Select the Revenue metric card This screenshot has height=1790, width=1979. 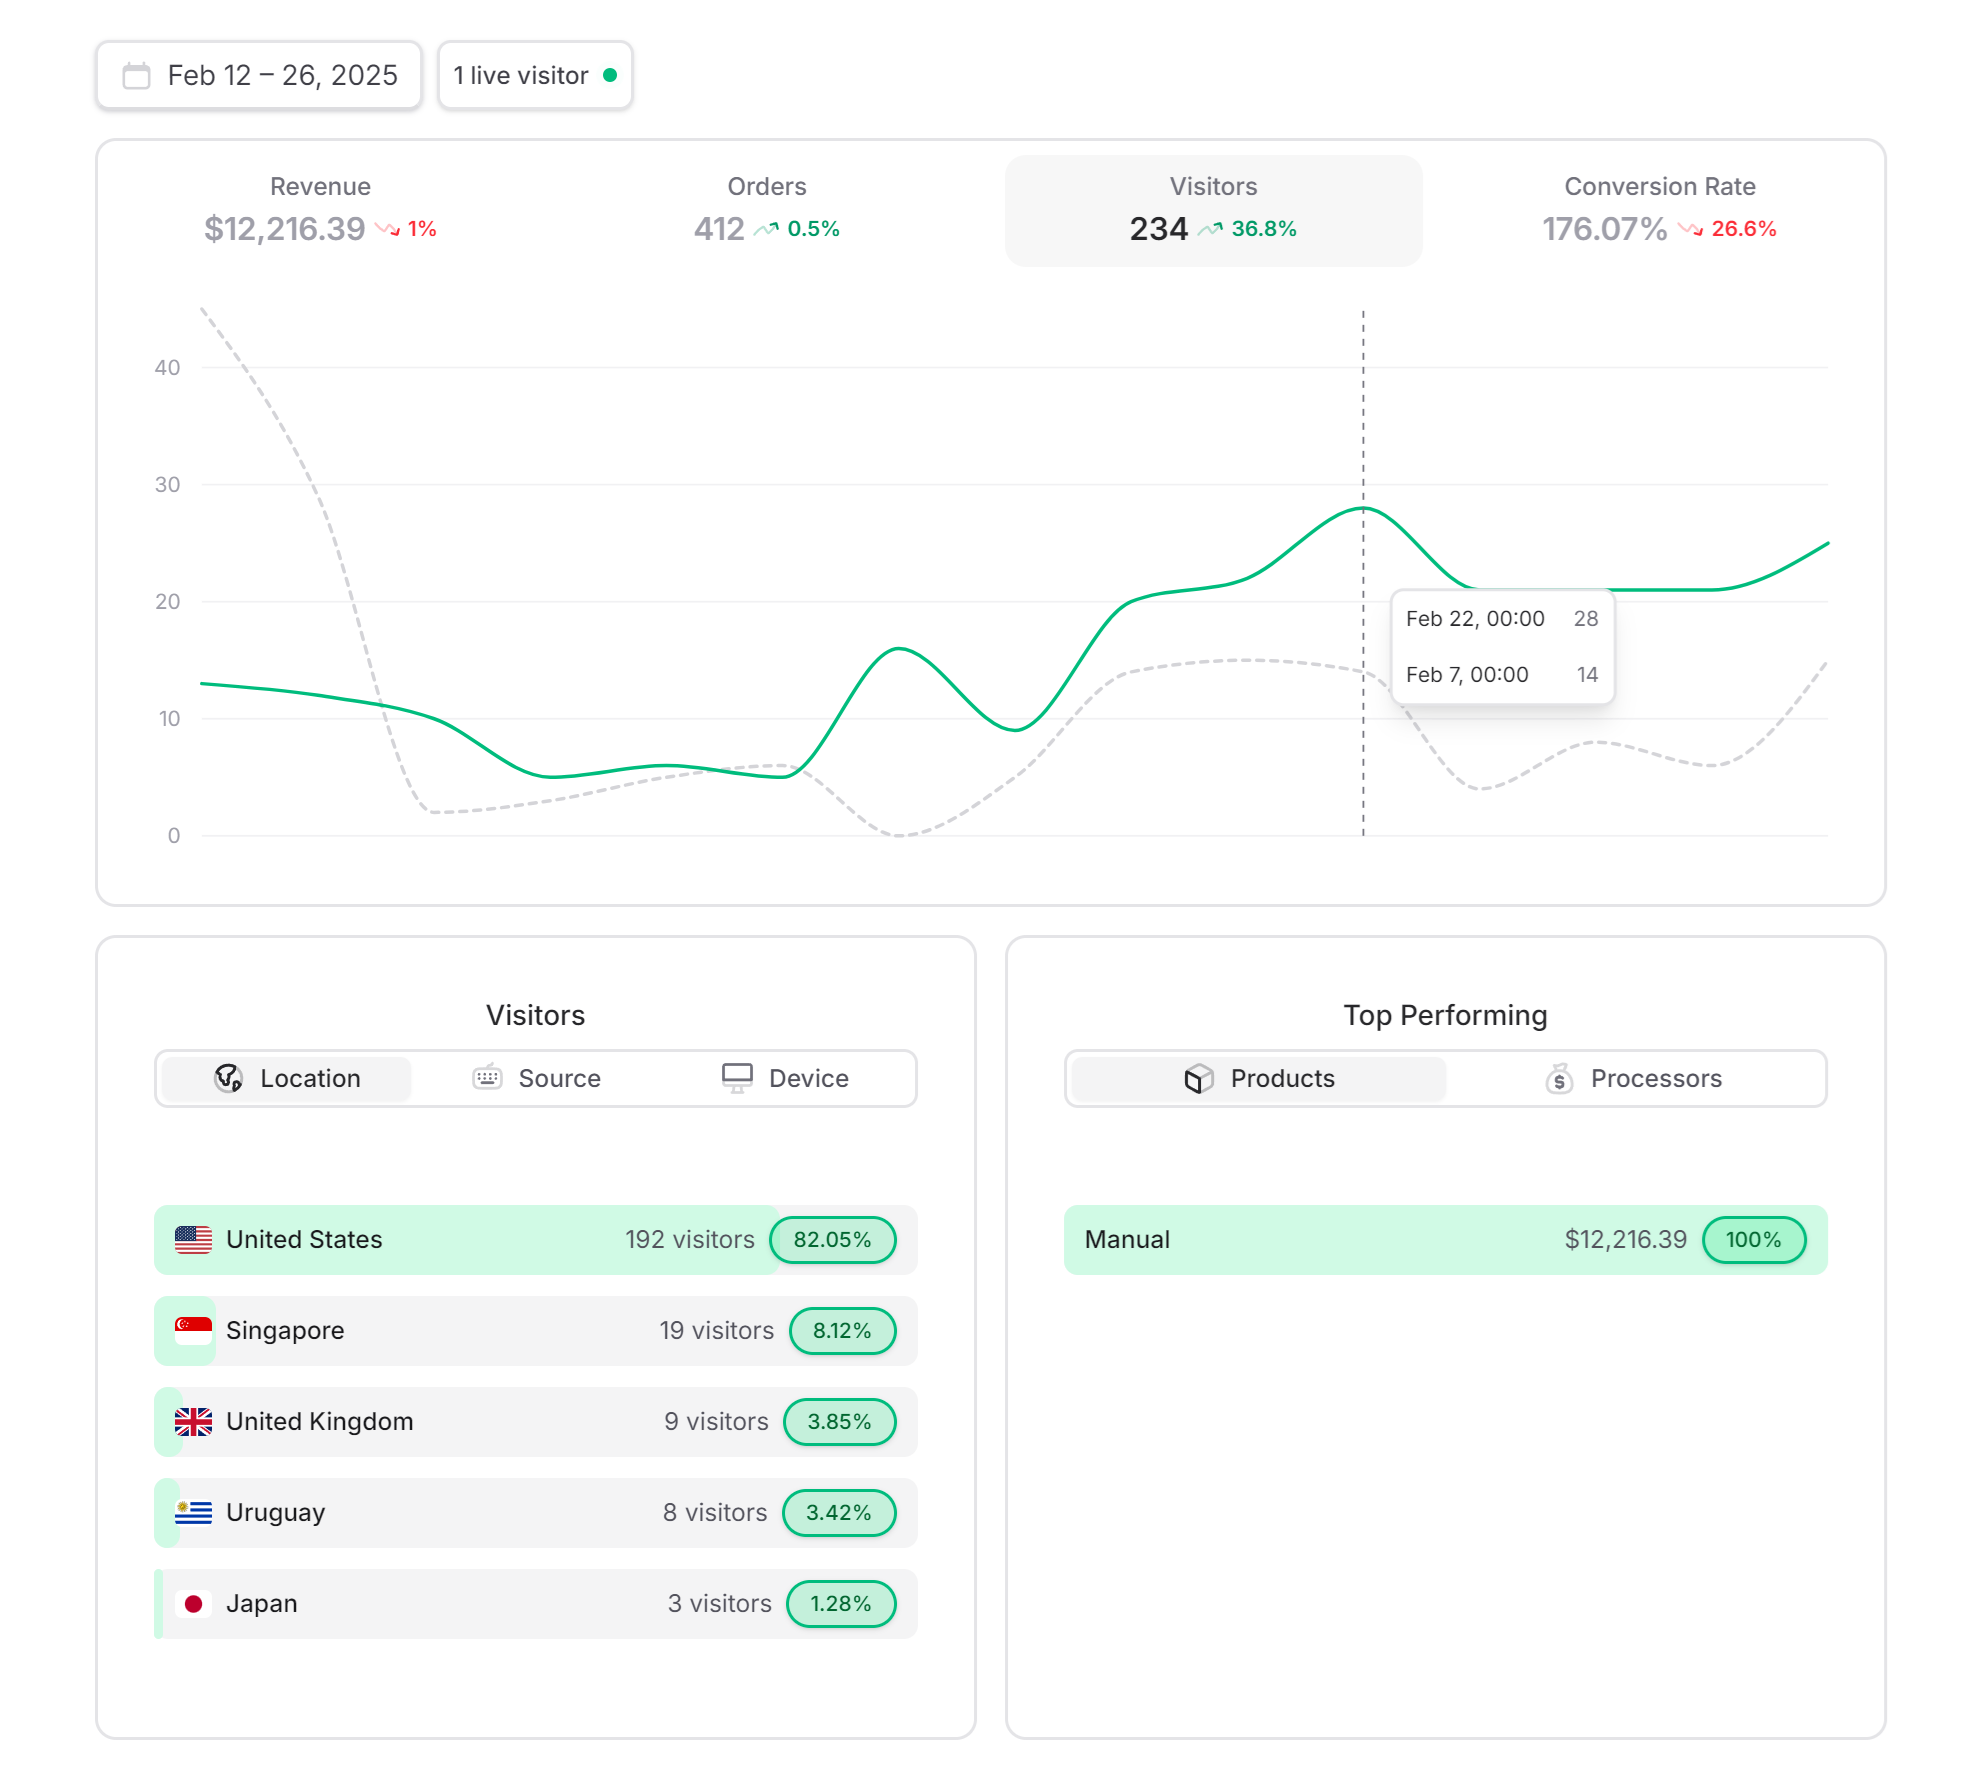(320, 211)
